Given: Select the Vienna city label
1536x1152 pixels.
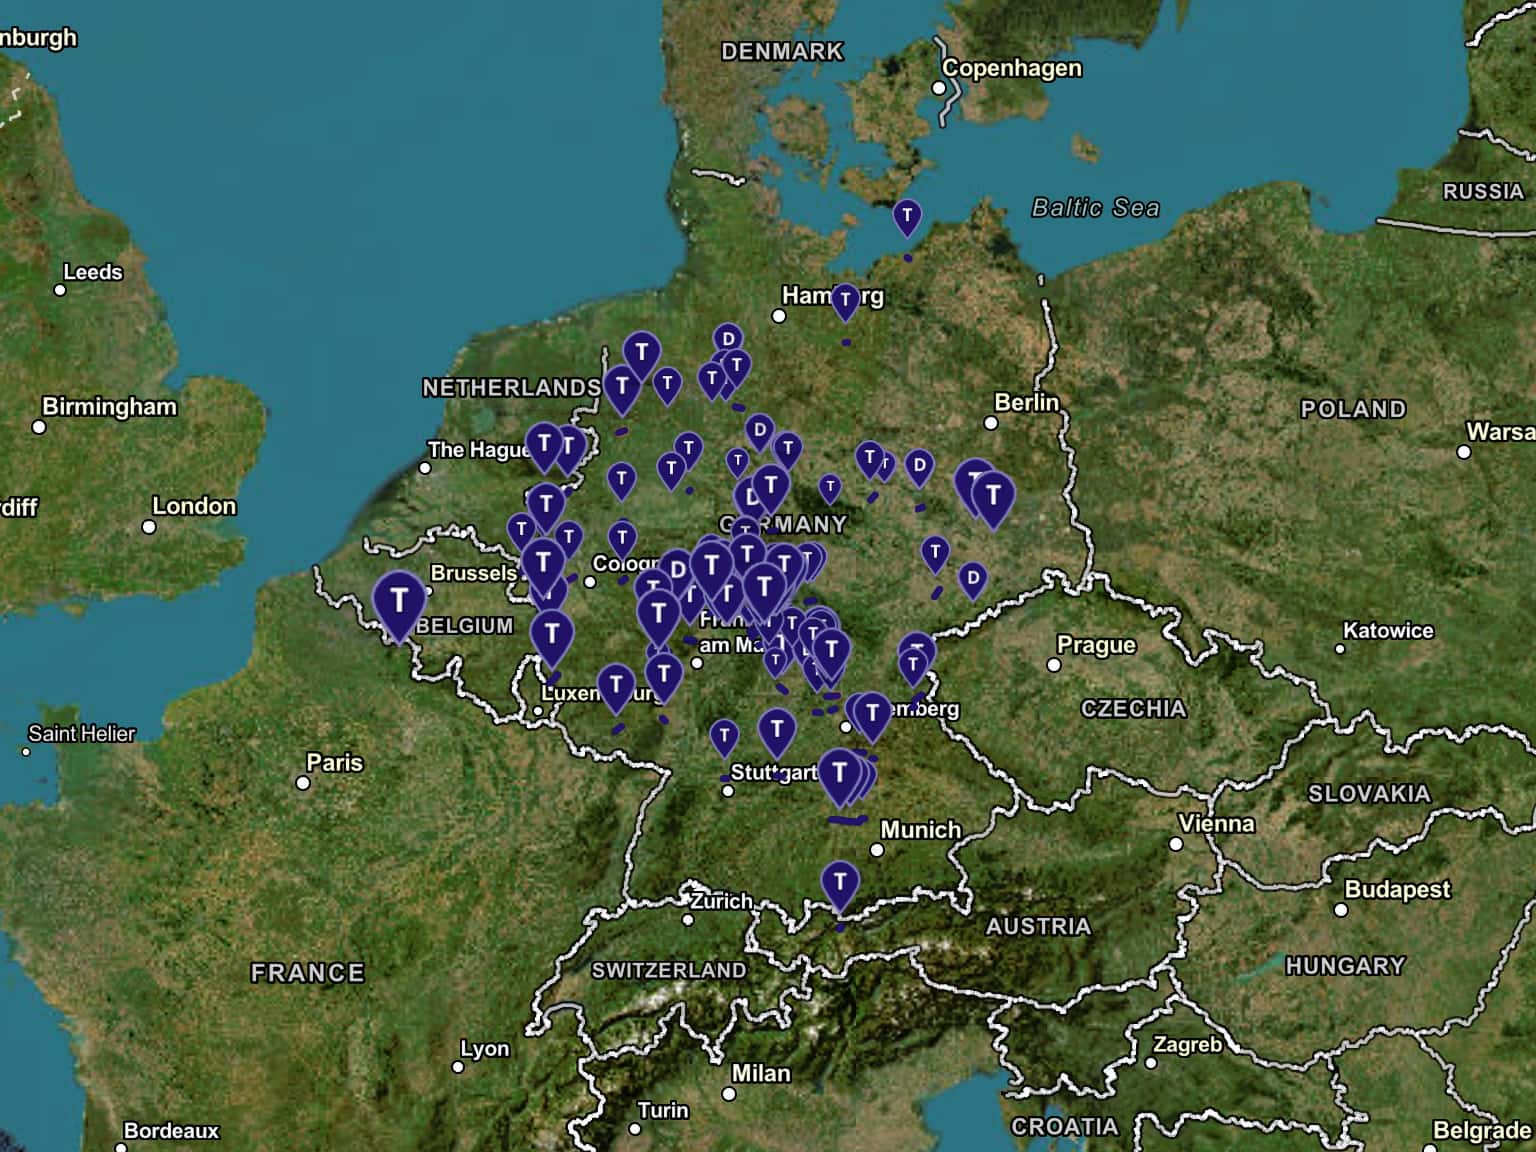Looking at the screenshot, I should point(1216,824).
